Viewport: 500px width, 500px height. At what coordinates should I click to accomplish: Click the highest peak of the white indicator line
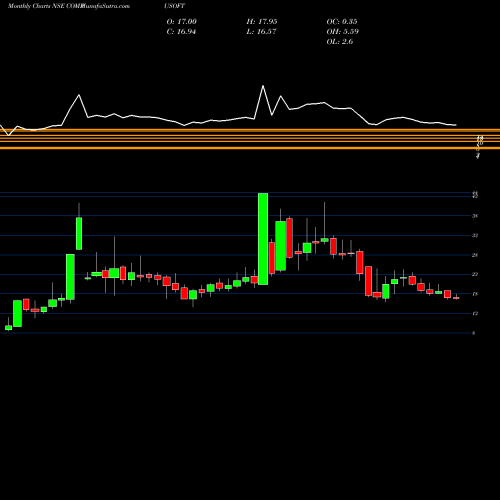(263, 86)
